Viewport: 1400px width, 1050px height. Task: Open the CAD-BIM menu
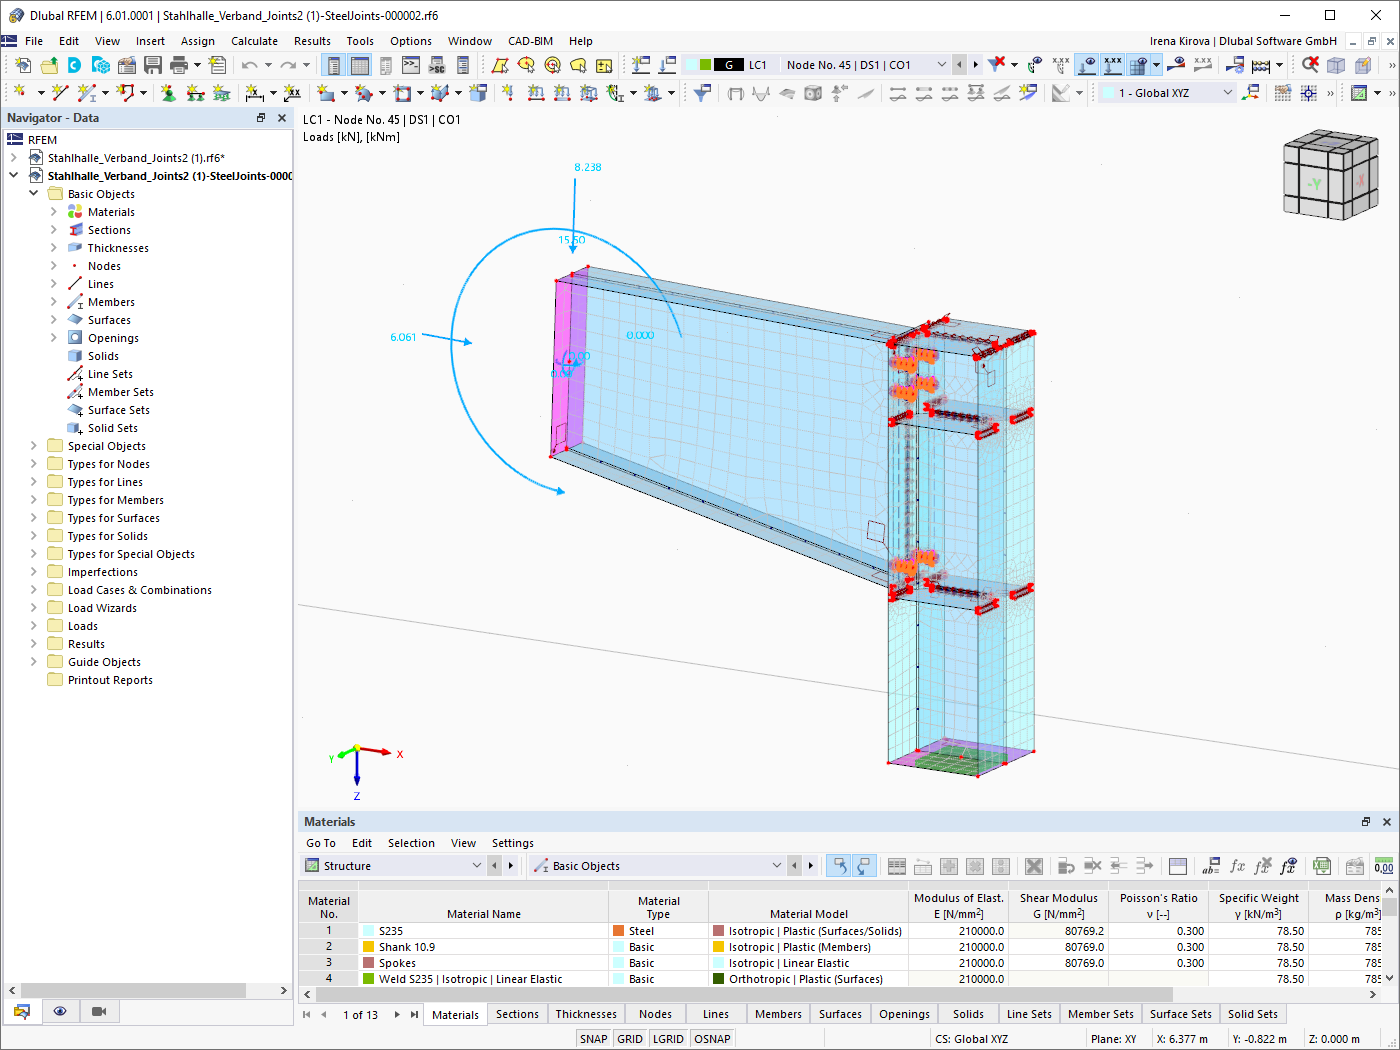coord(530,41)
